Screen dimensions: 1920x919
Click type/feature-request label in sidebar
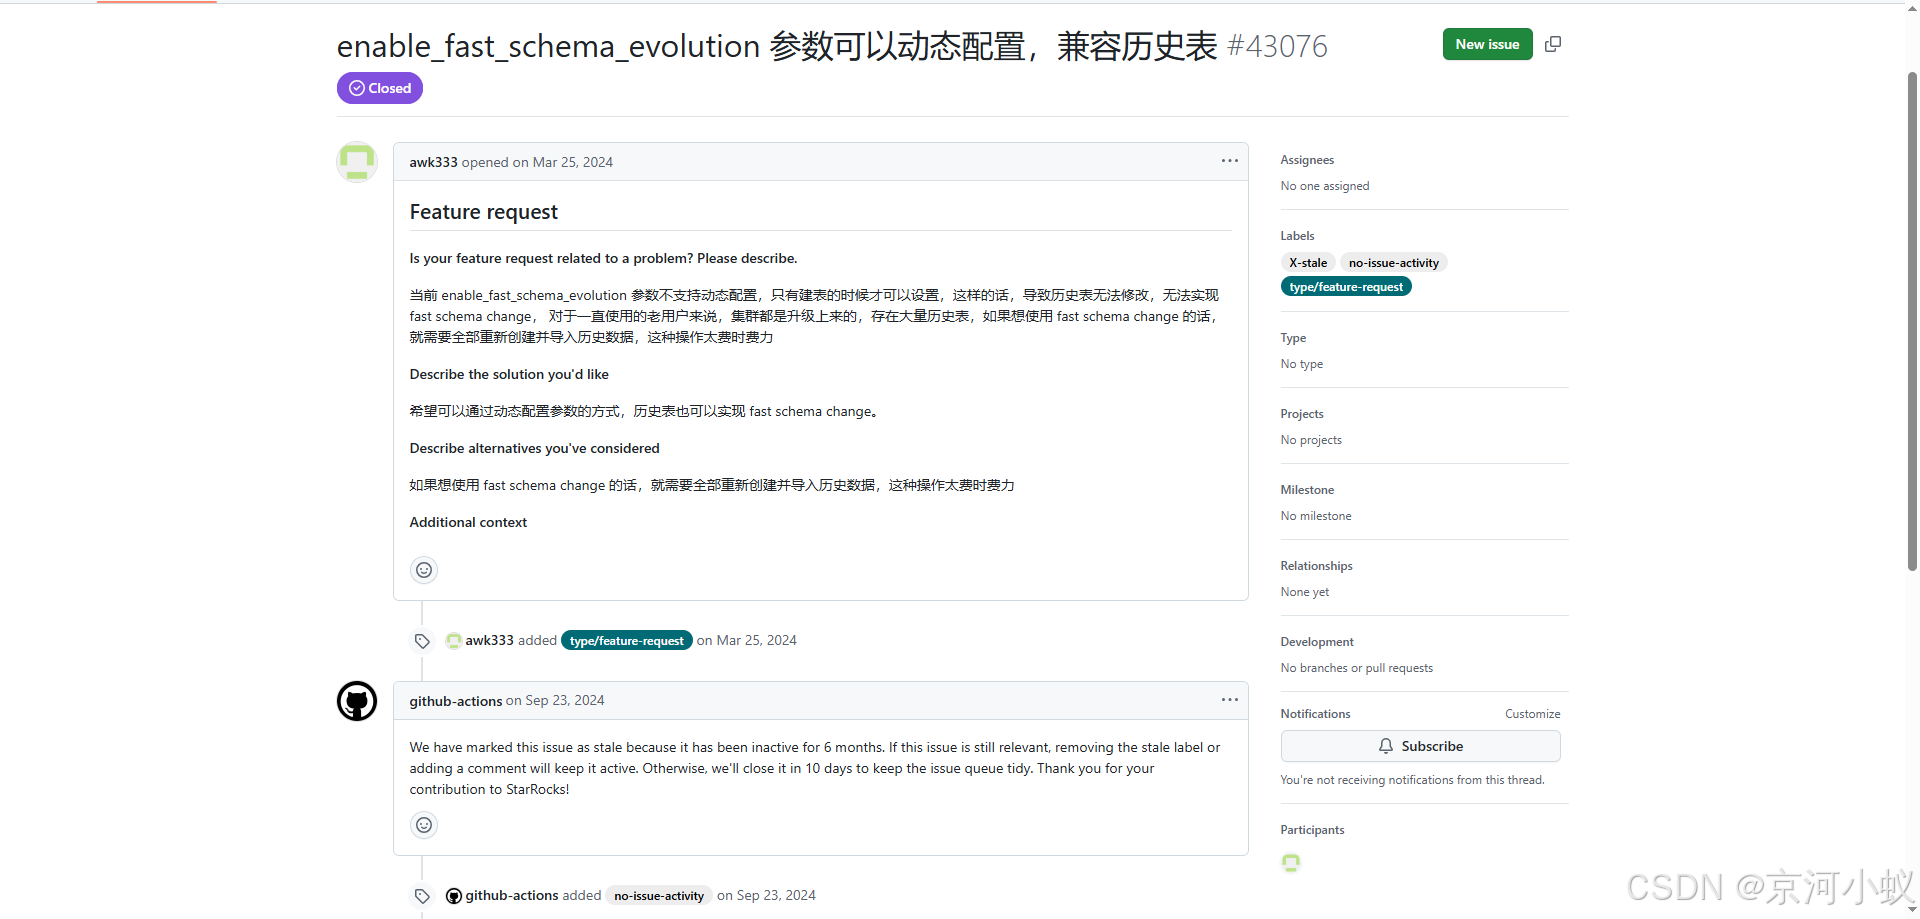point(1346,287)
